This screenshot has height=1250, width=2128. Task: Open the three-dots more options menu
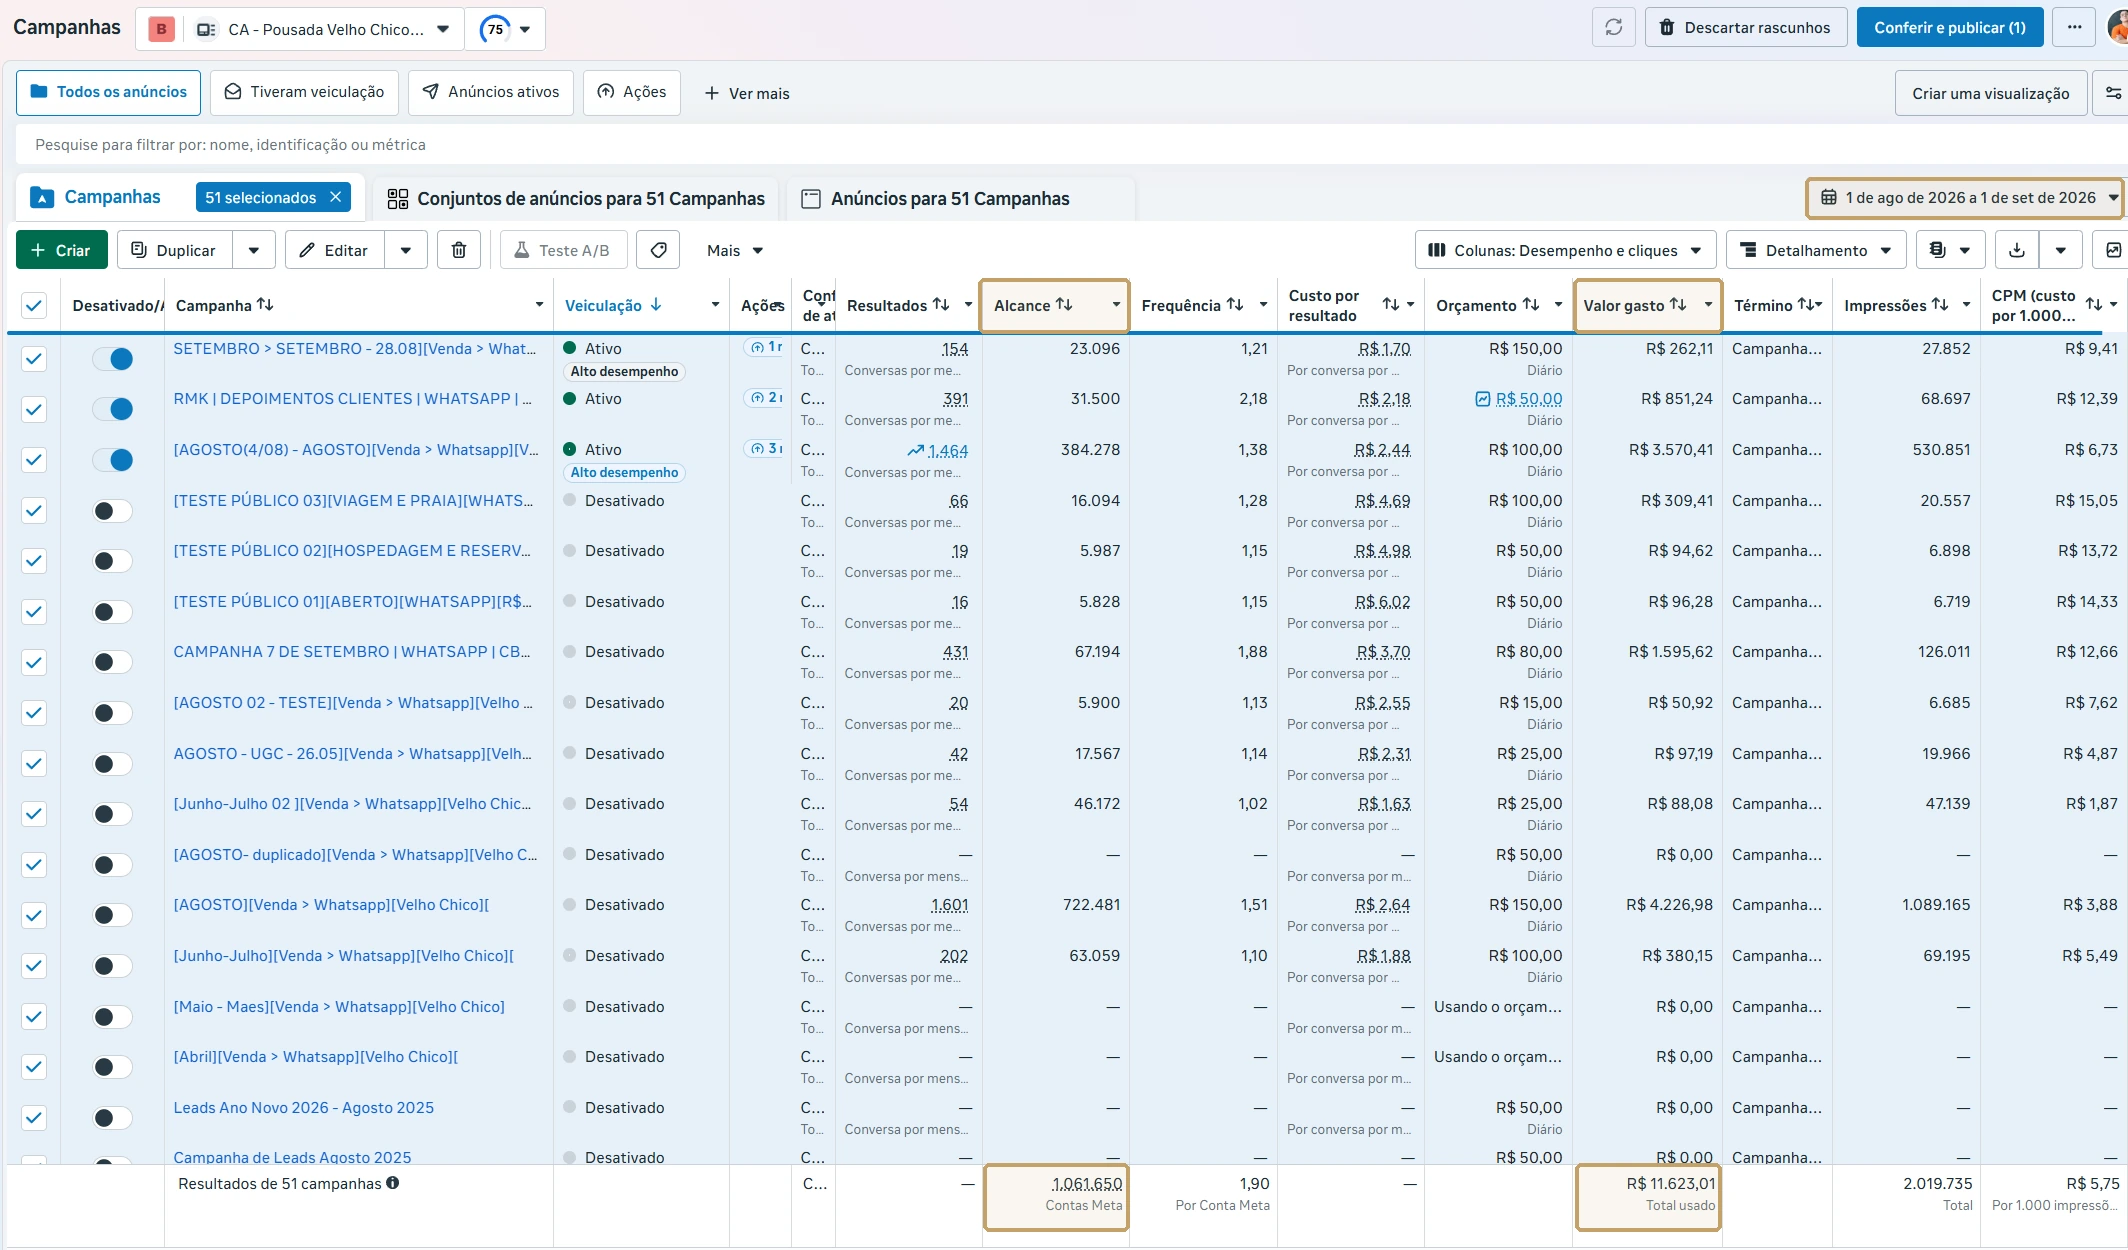2074,28
